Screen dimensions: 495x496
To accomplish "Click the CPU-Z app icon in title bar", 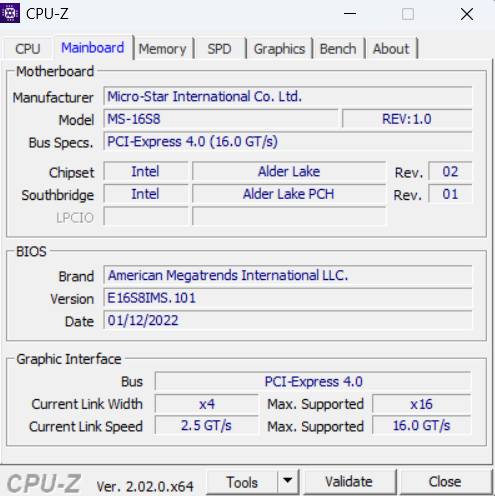I will click(x=10, y=13).
